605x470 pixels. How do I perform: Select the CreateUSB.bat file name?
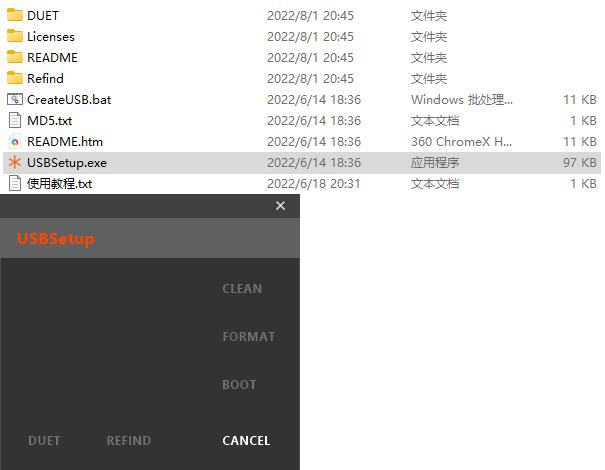69,100
